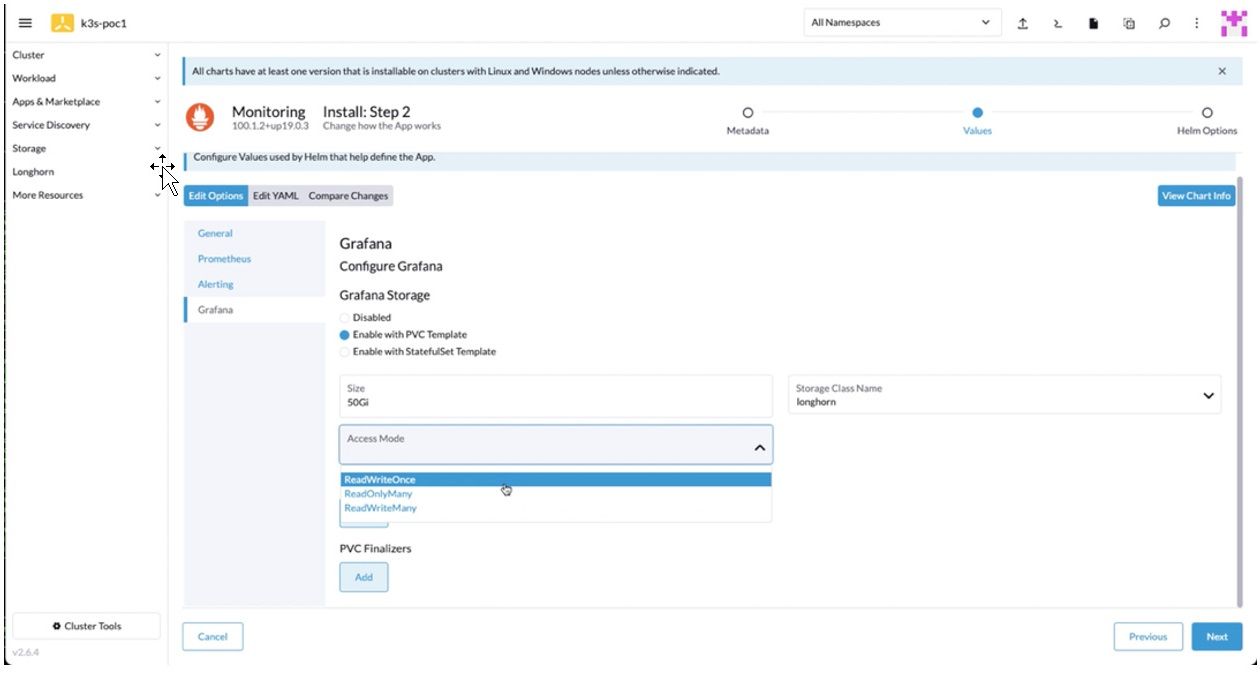
Task: Click the download KubeConfig file icon
Action: [1093, 23]
